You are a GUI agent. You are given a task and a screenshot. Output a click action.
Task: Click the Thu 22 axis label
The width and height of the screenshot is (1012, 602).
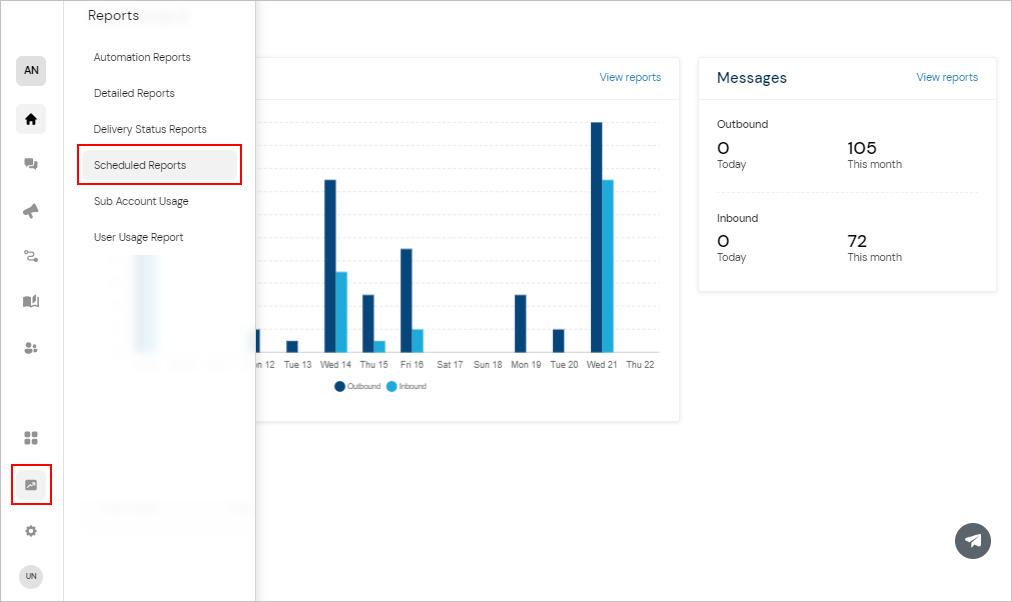pyautogui.click(x=640, y=365)
